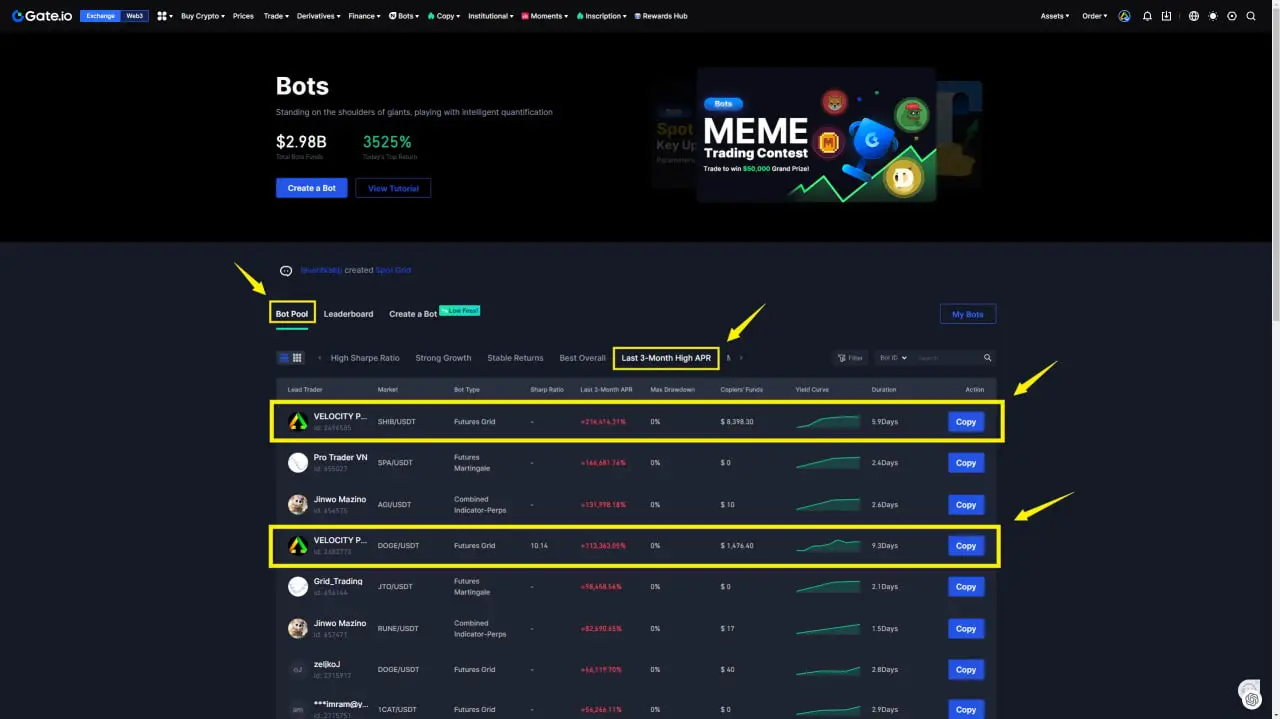Expand Buy Crypto dropdown
Viewport: 1280px width, 719px height.
(203, 16)
